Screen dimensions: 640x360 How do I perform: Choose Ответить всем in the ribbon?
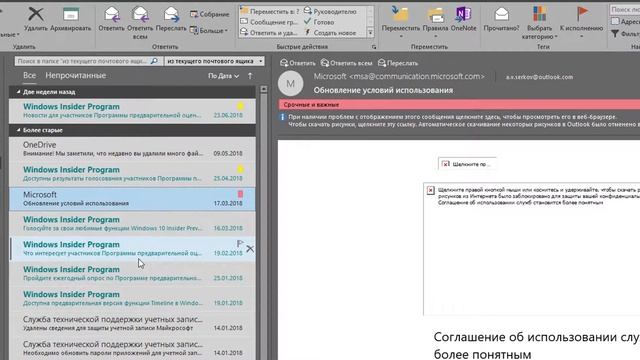tap(140, 23)
